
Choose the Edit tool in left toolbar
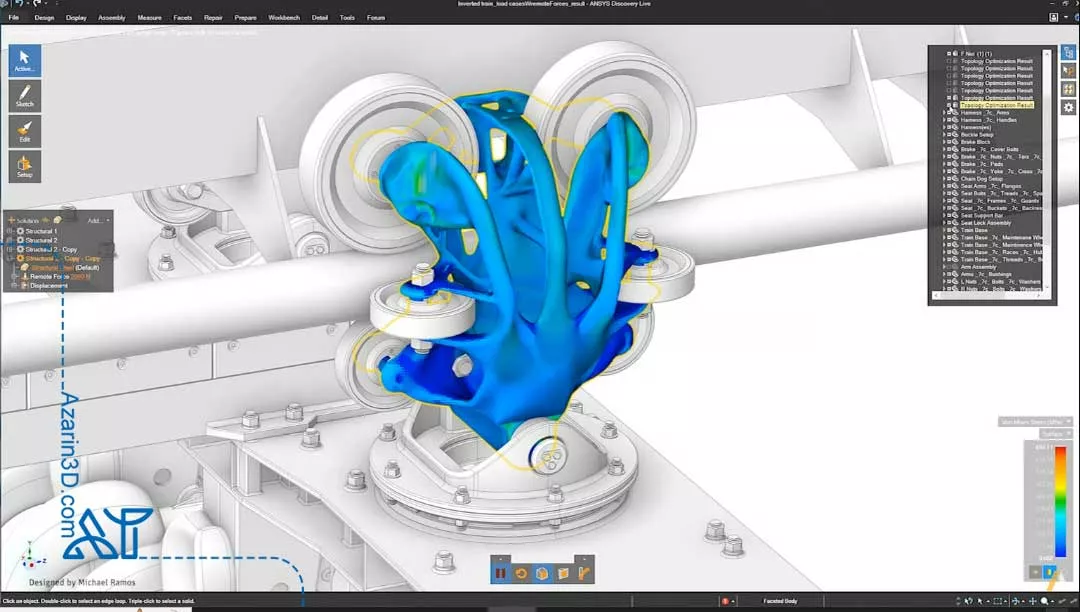point(25,131)
